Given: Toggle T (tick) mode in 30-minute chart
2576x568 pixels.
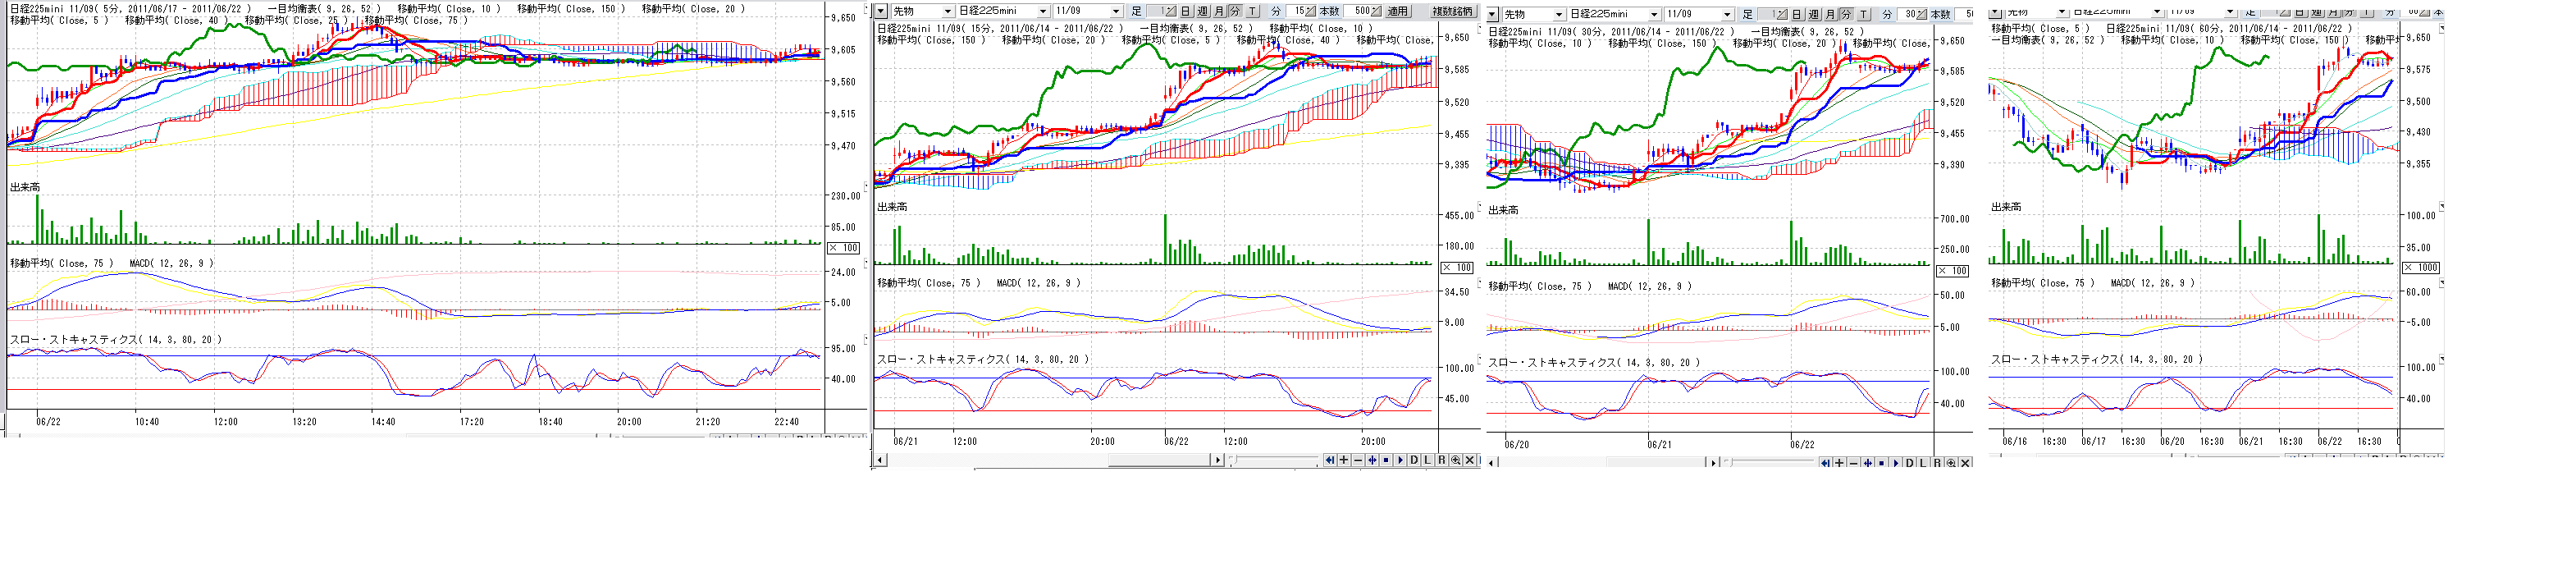Looking at the screenshot, I should (x=1863, y=14).
